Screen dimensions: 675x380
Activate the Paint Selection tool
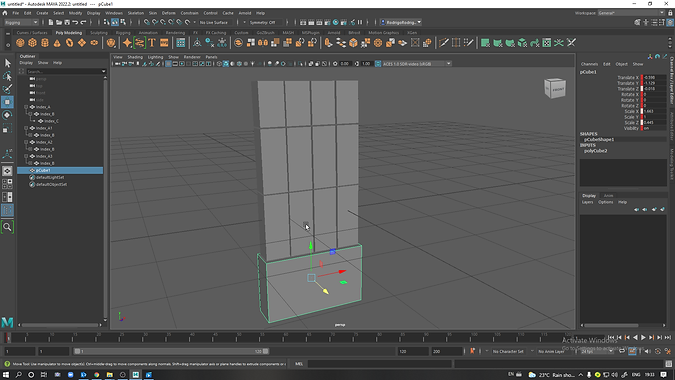point(7,89)
